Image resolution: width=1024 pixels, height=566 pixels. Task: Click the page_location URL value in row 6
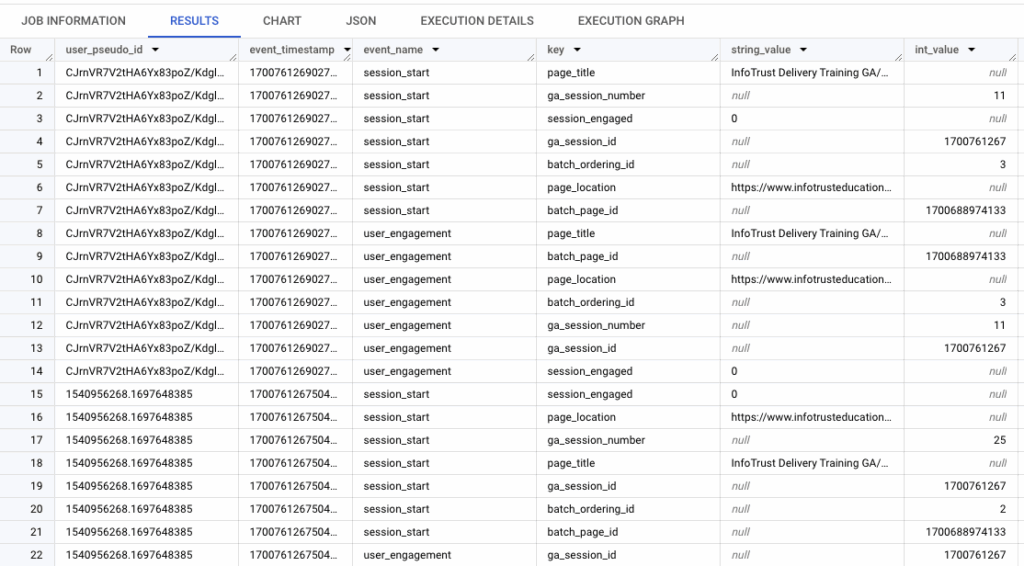pyautogui.click(x=810, y=188)
